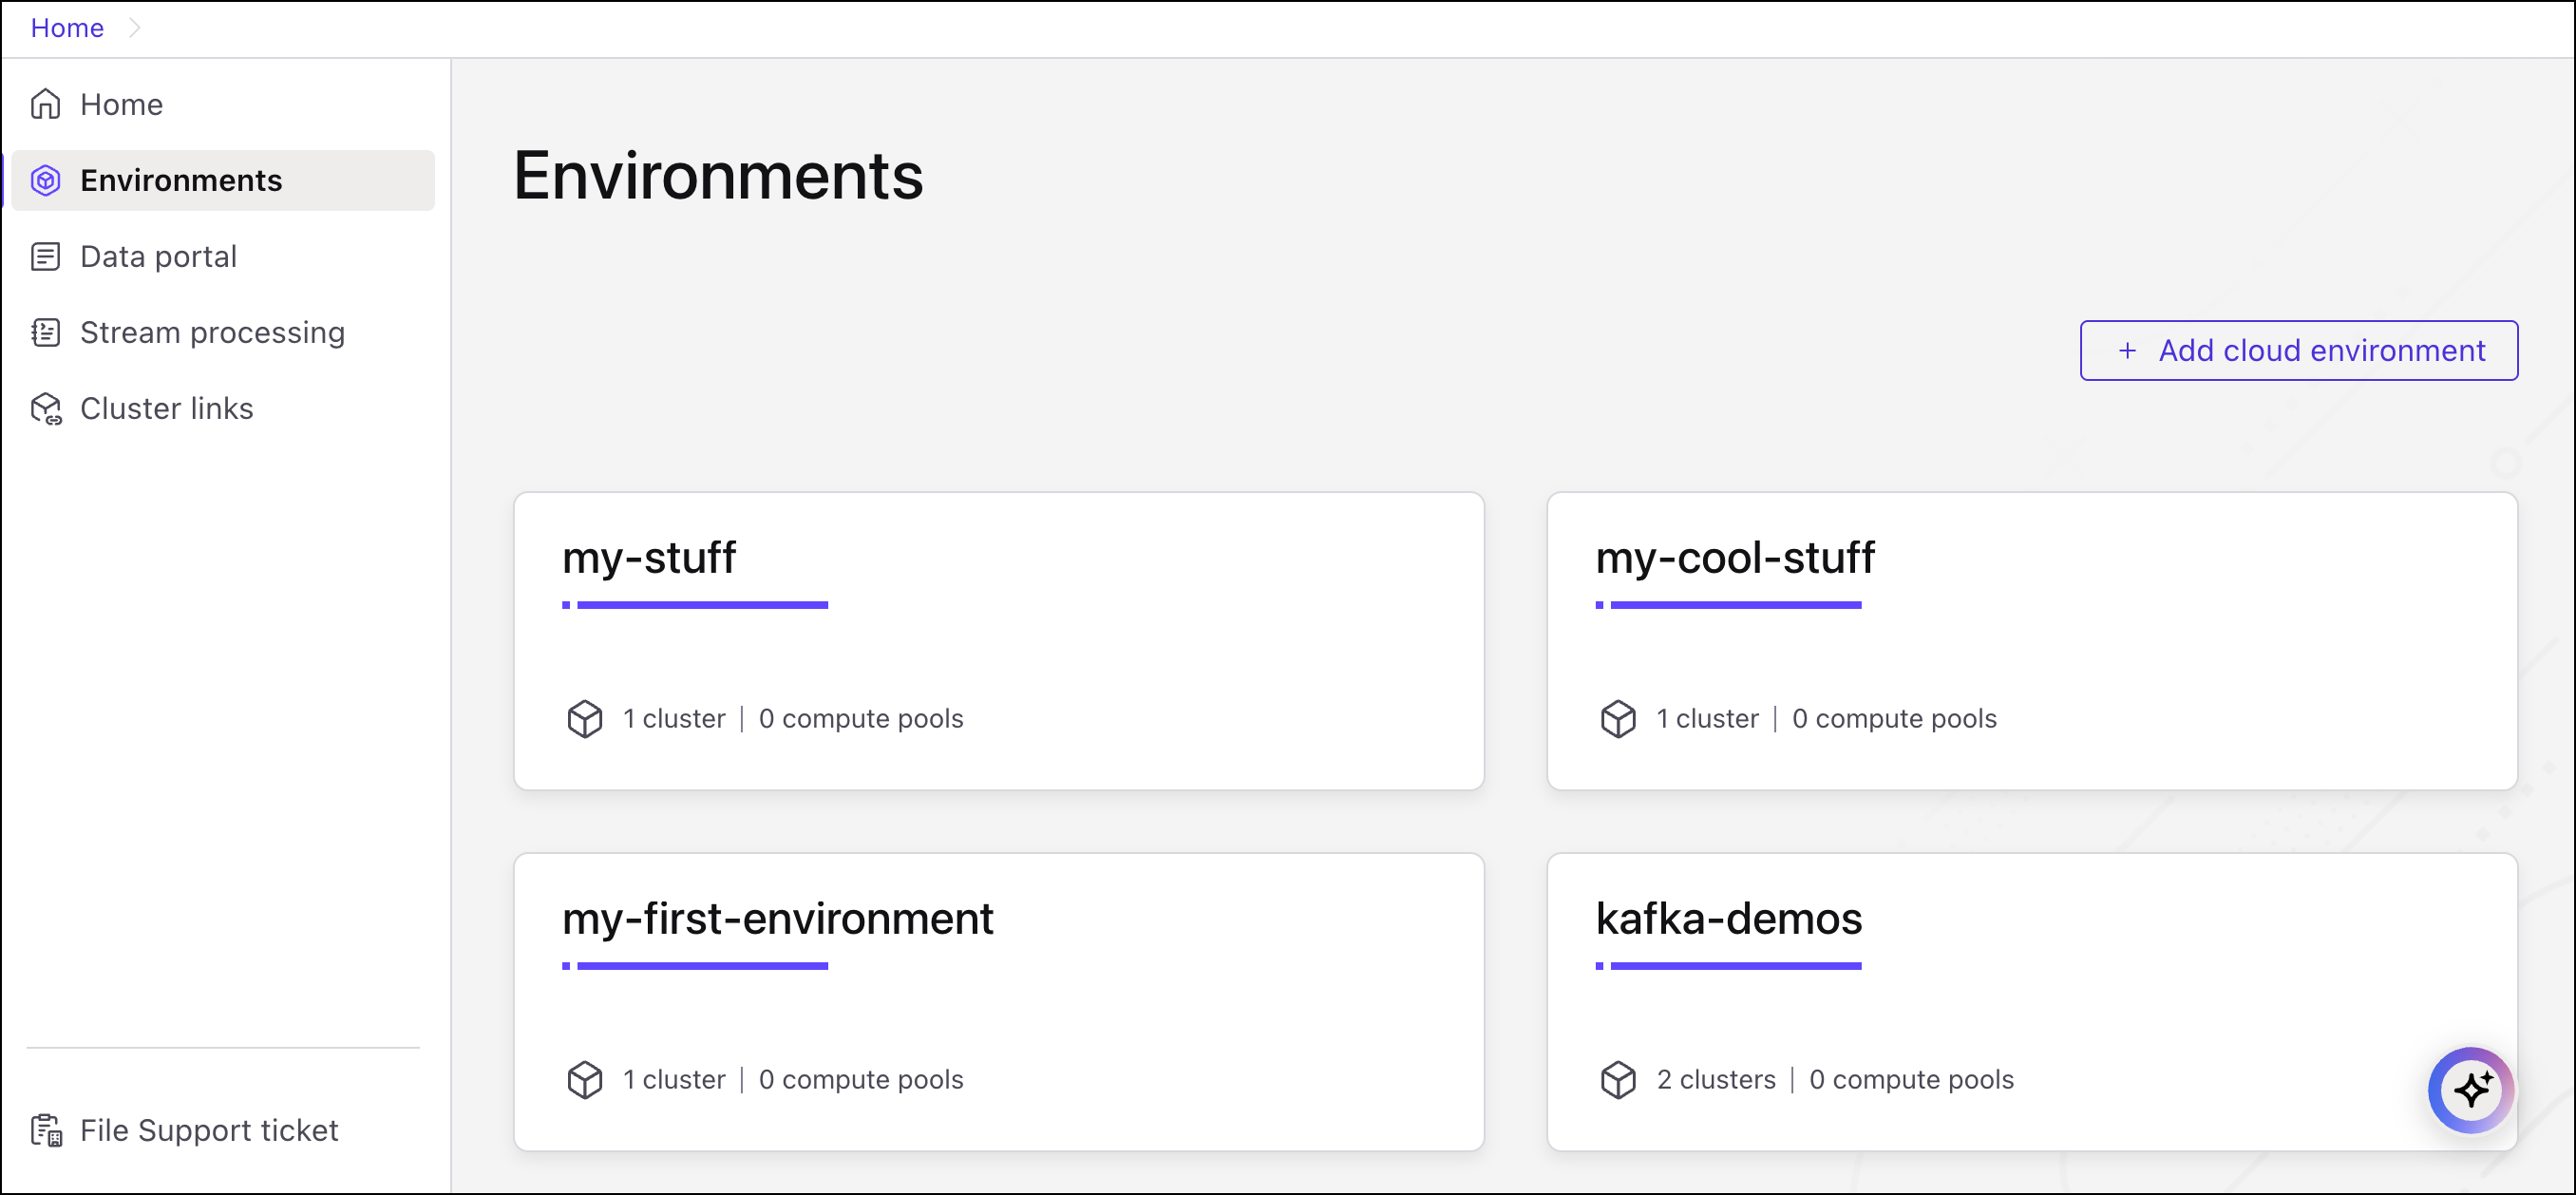Viewport: 2576px width, 1195px height.
Task: Click the Home breadcrumb link
Action: tap(67, 28)
